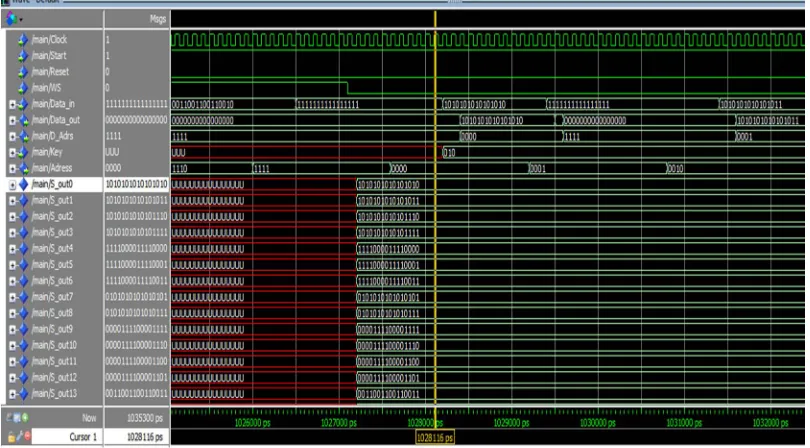
Task: Click the /main/WS signal diamond icon
Action: point(23,88)
